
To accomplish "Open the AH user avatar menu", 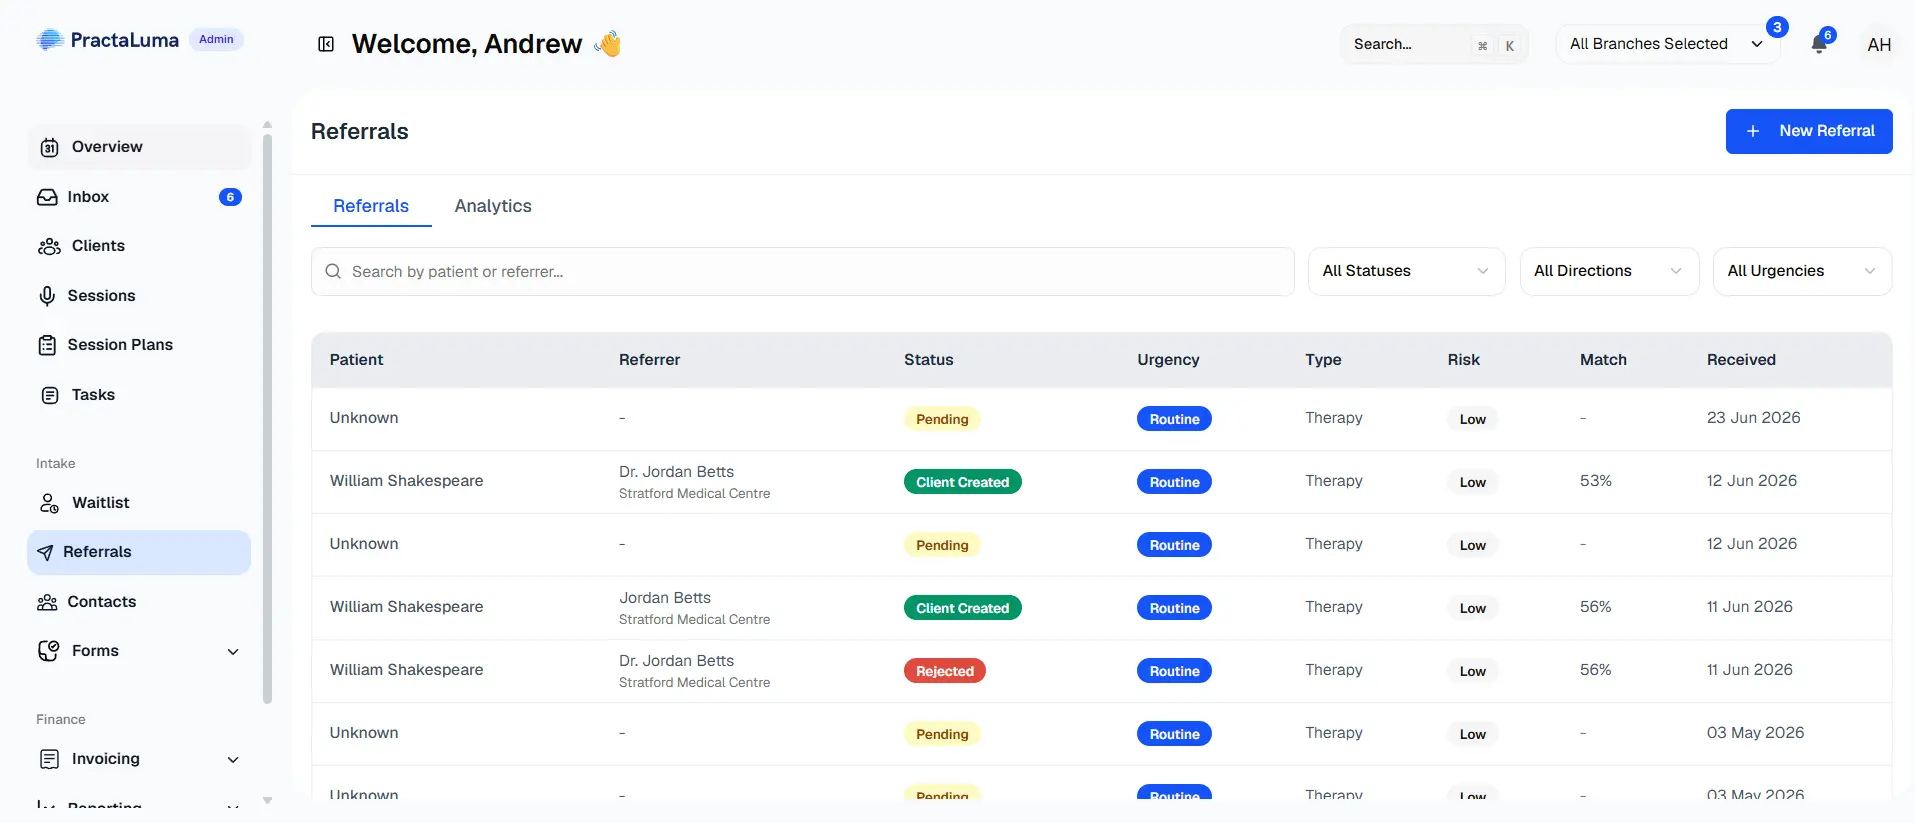I will pyautogui.click(x=1879, y=44).
